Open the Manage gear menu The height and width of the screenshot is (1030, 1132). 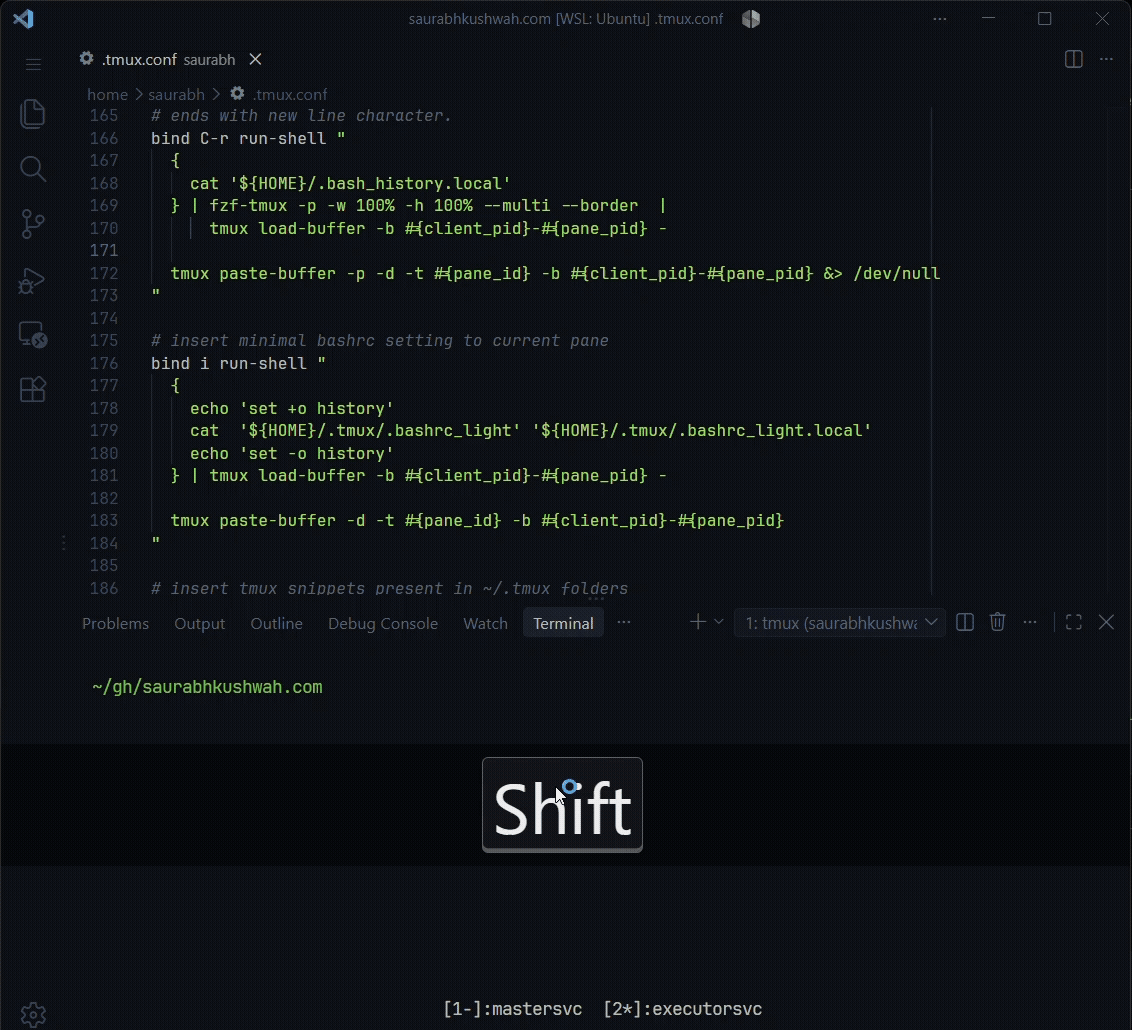[x=33, y=1015]
